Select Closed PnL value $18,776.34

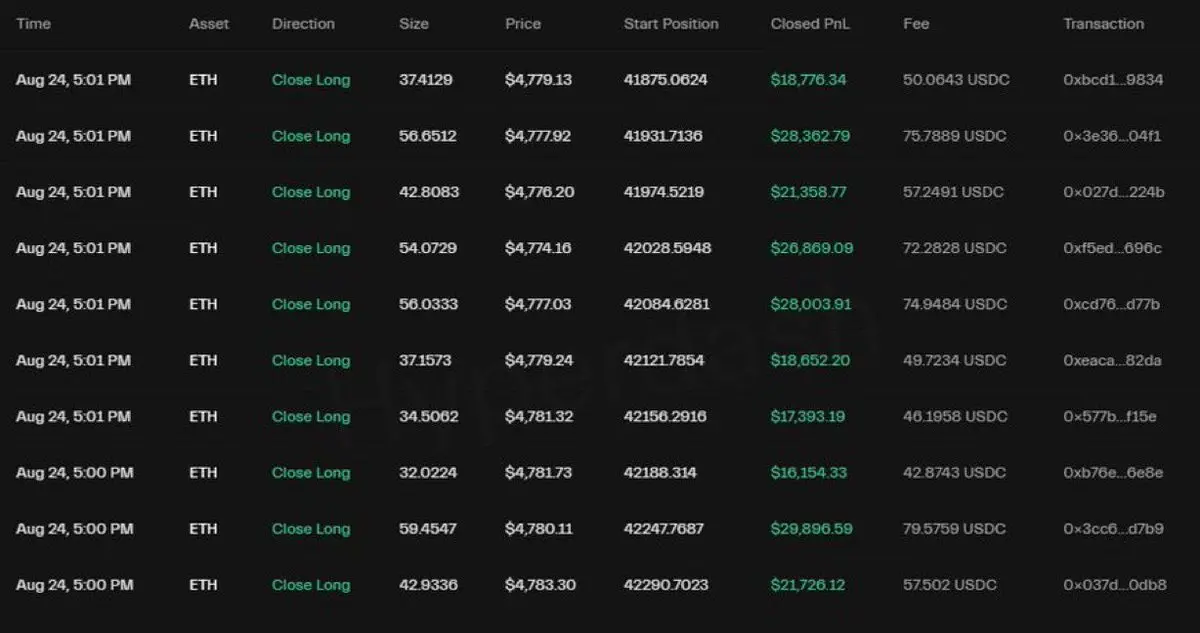(808, 80)
